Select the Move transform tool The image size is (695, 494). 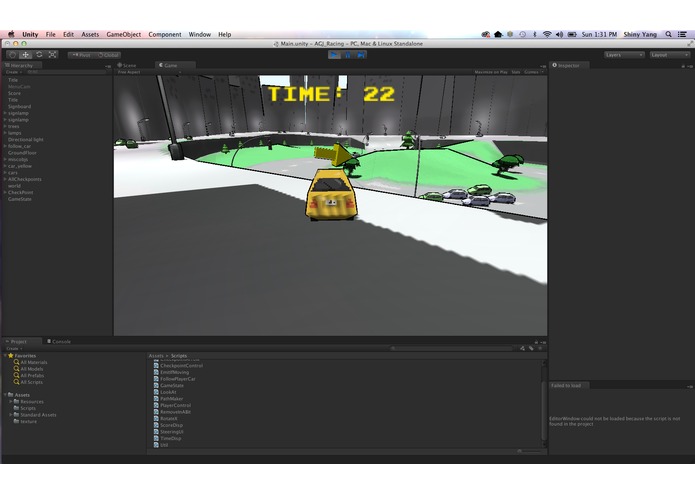pos(26,54)
